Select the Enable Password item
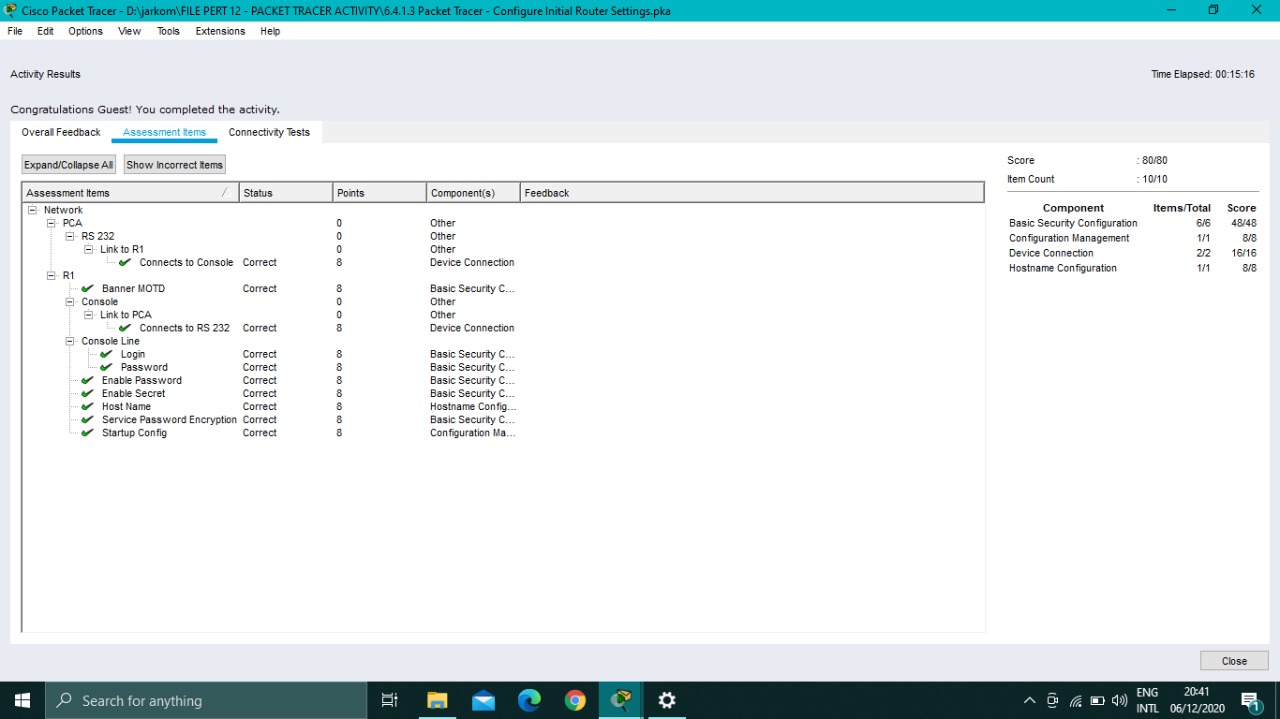1280x719 pixels. pos(142,380)
